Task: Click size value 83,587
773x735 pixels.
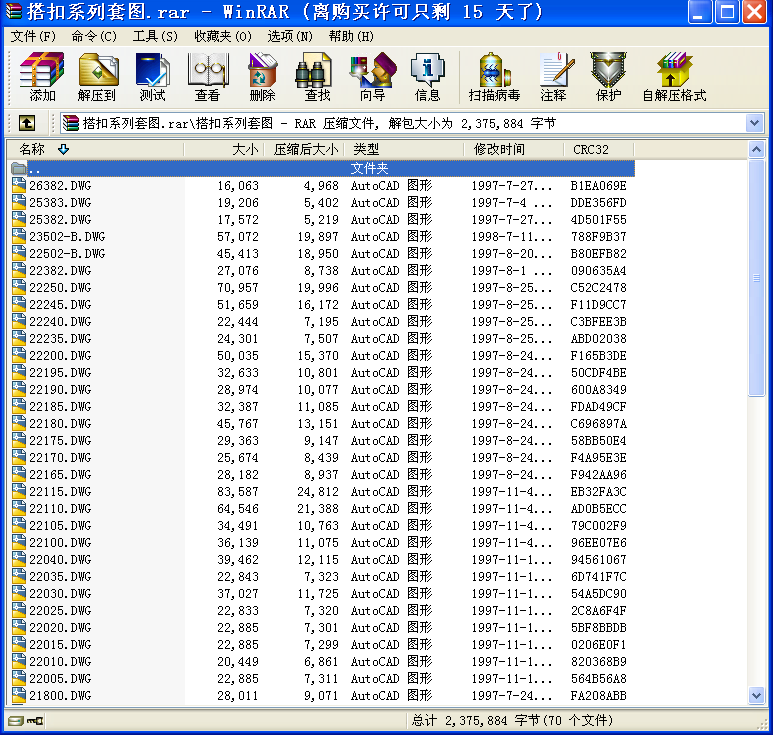Action: [x=238, y=491]
